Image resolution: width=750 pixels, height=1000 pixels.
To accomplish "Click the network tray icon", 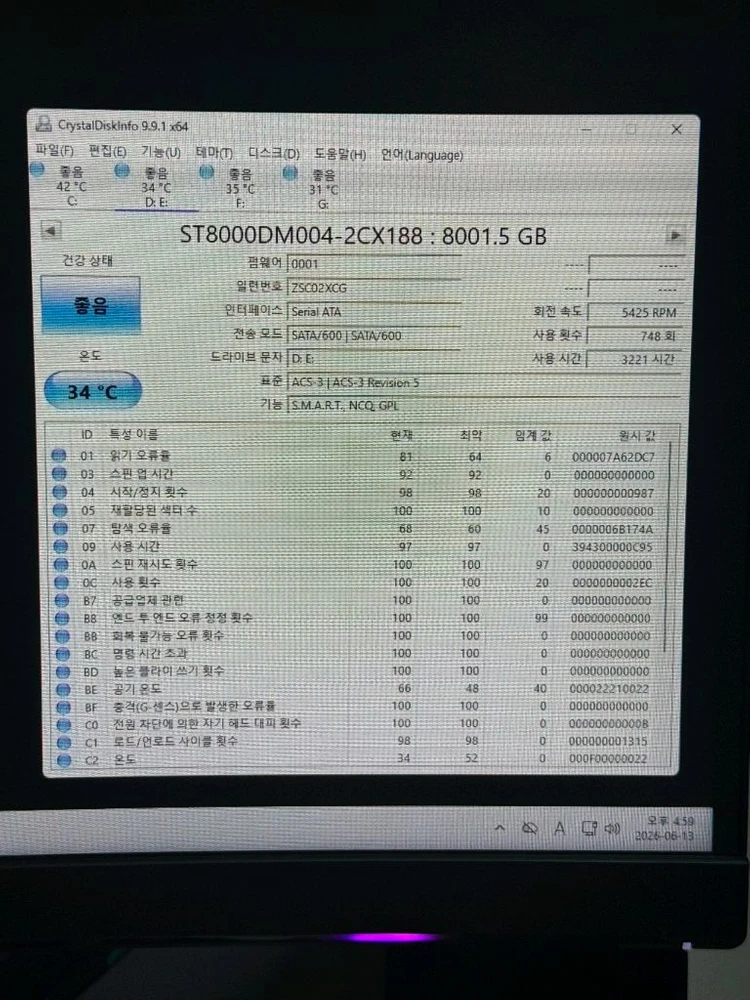I will coord(589,828).
